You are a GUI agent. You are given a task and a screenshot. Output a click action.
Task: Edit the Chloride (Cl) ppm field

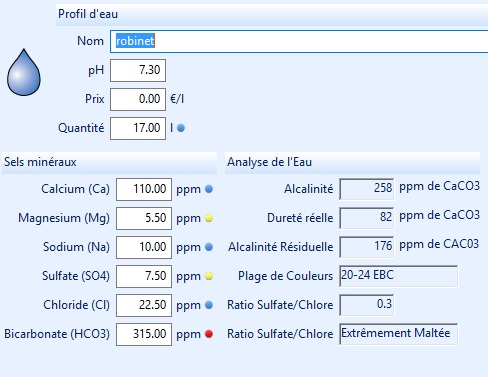(x=144, y=305)
